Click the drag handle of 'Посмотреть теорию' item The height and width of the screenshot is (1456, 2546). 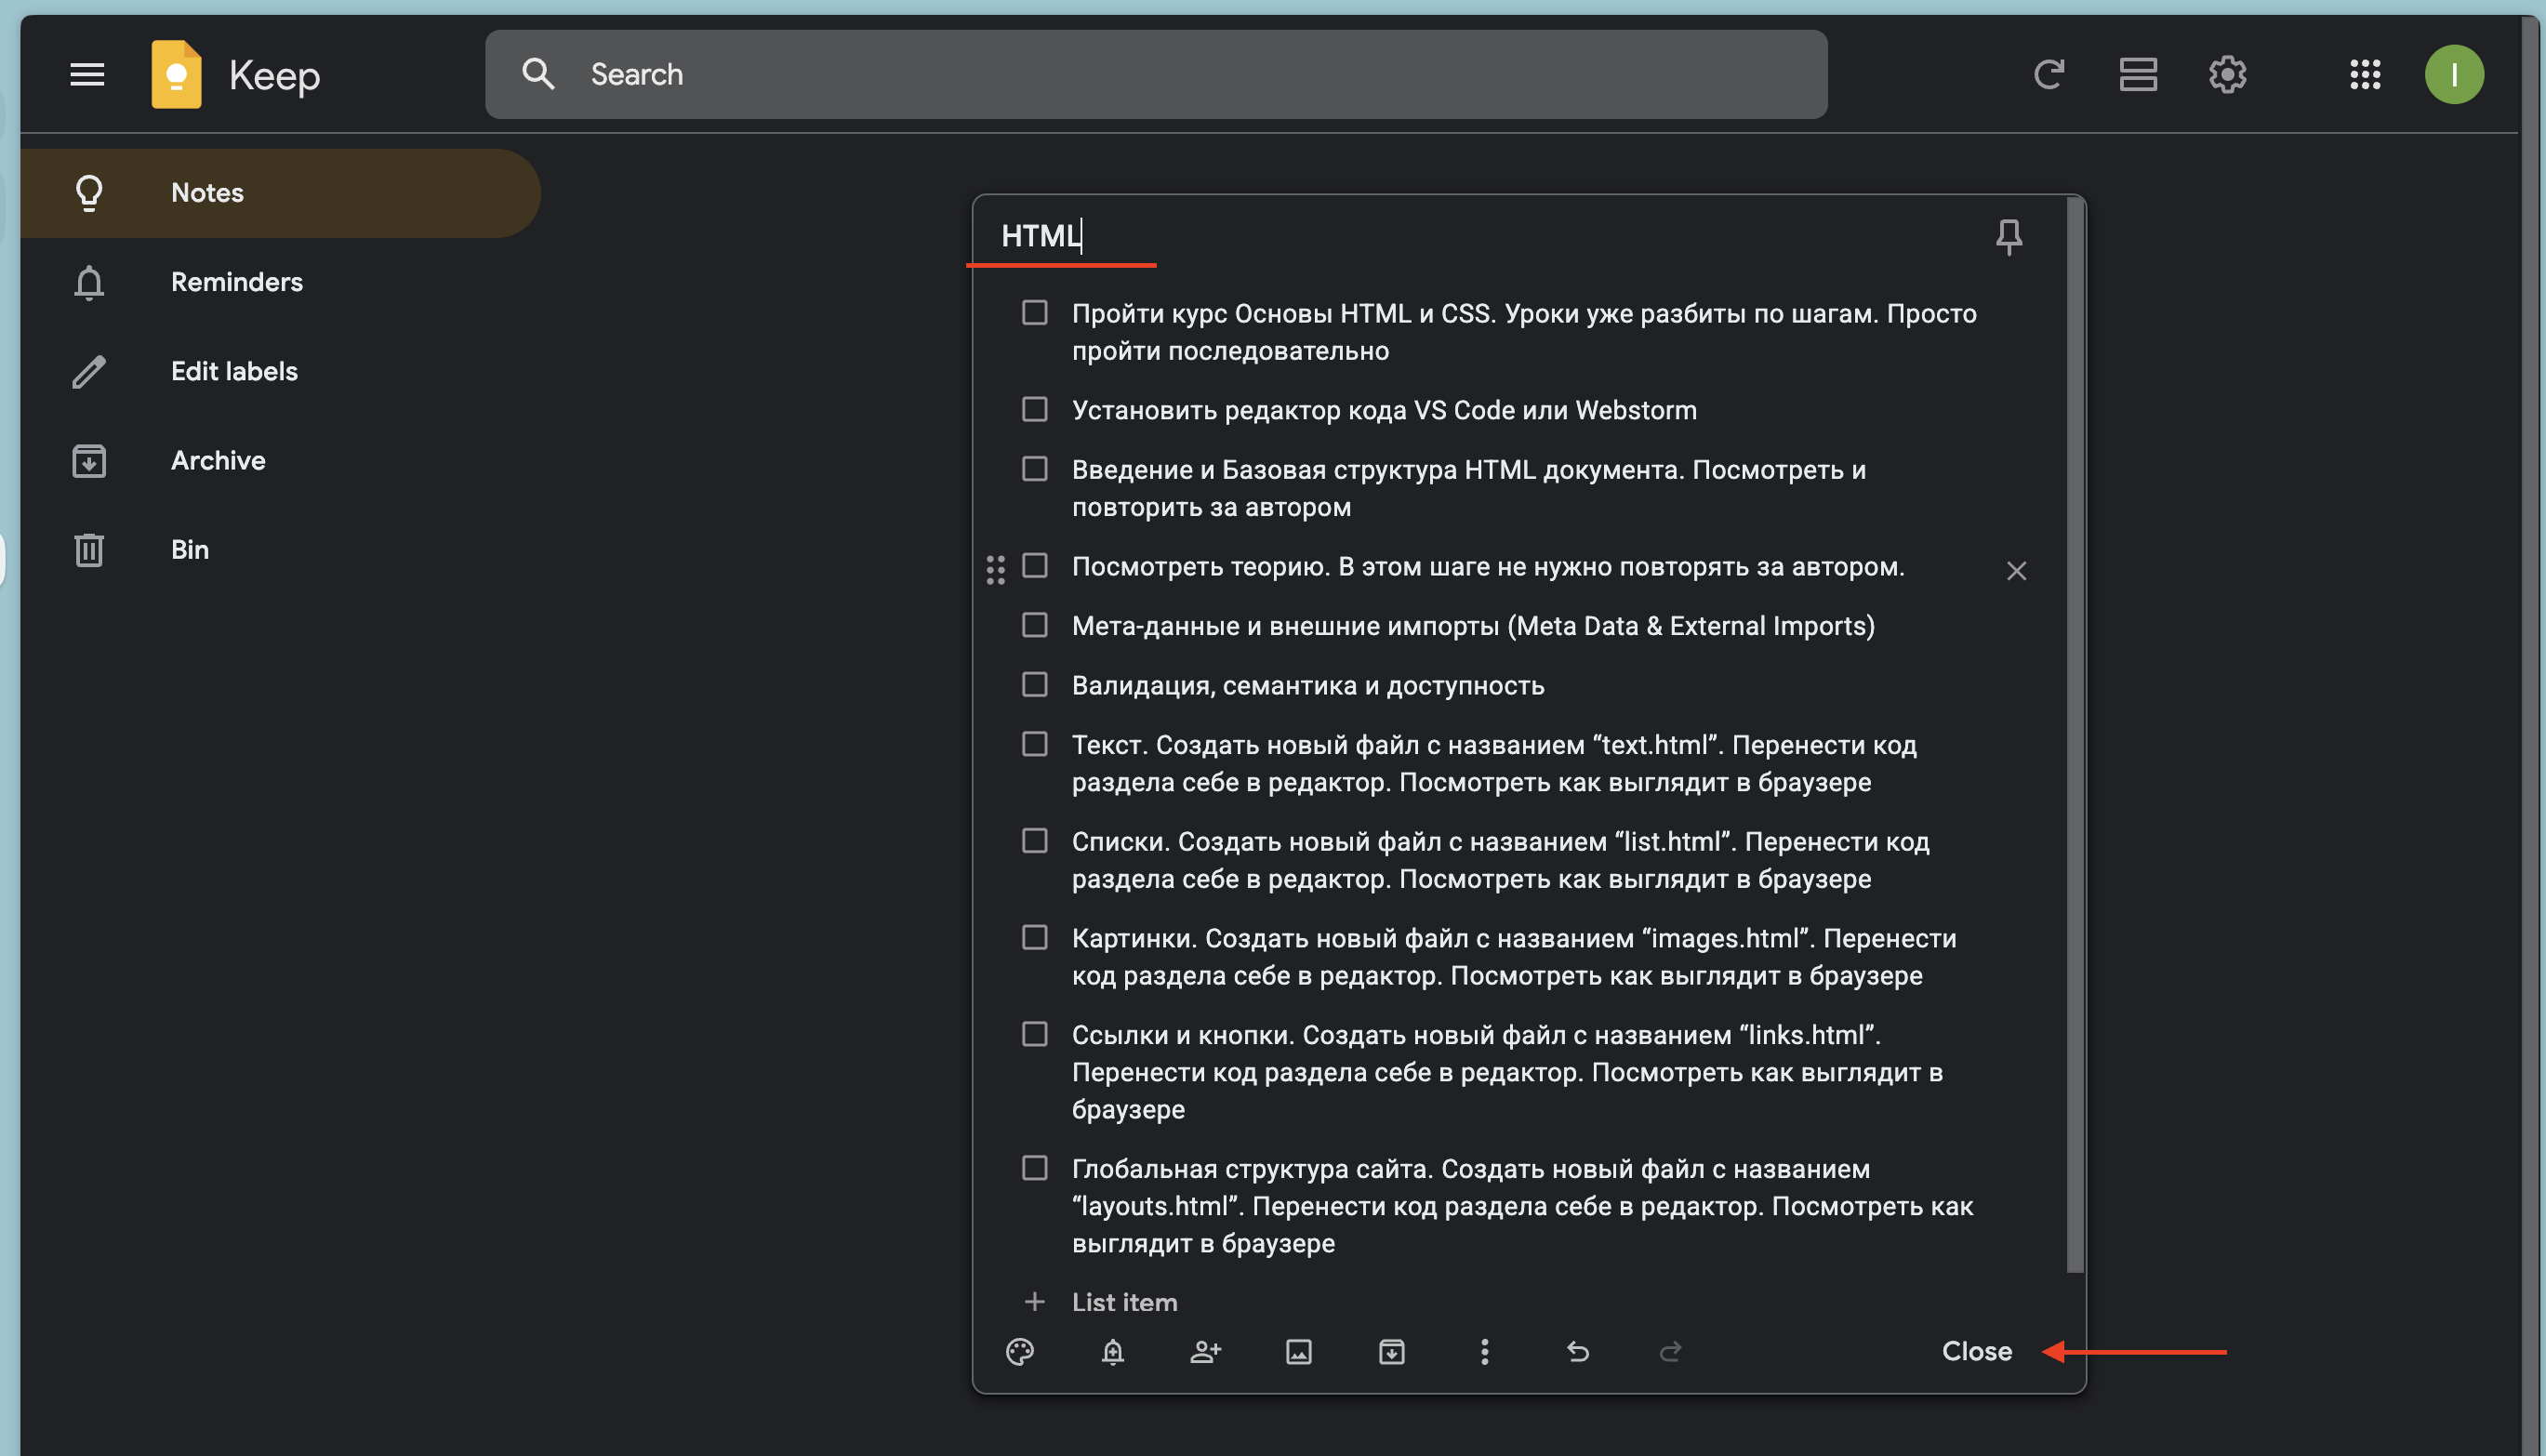[x=995, y=570]
